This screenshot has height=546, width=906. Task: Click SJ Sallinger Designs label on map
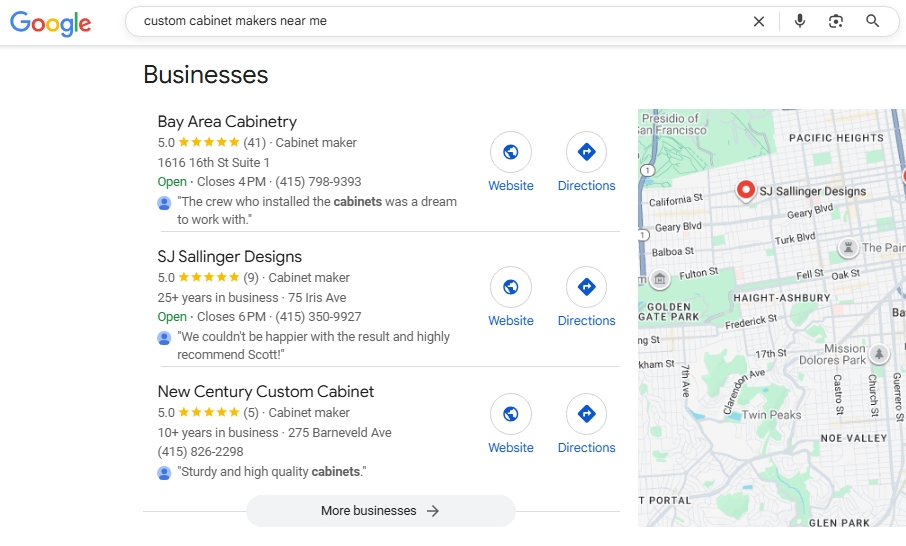[x=812, y=191]
